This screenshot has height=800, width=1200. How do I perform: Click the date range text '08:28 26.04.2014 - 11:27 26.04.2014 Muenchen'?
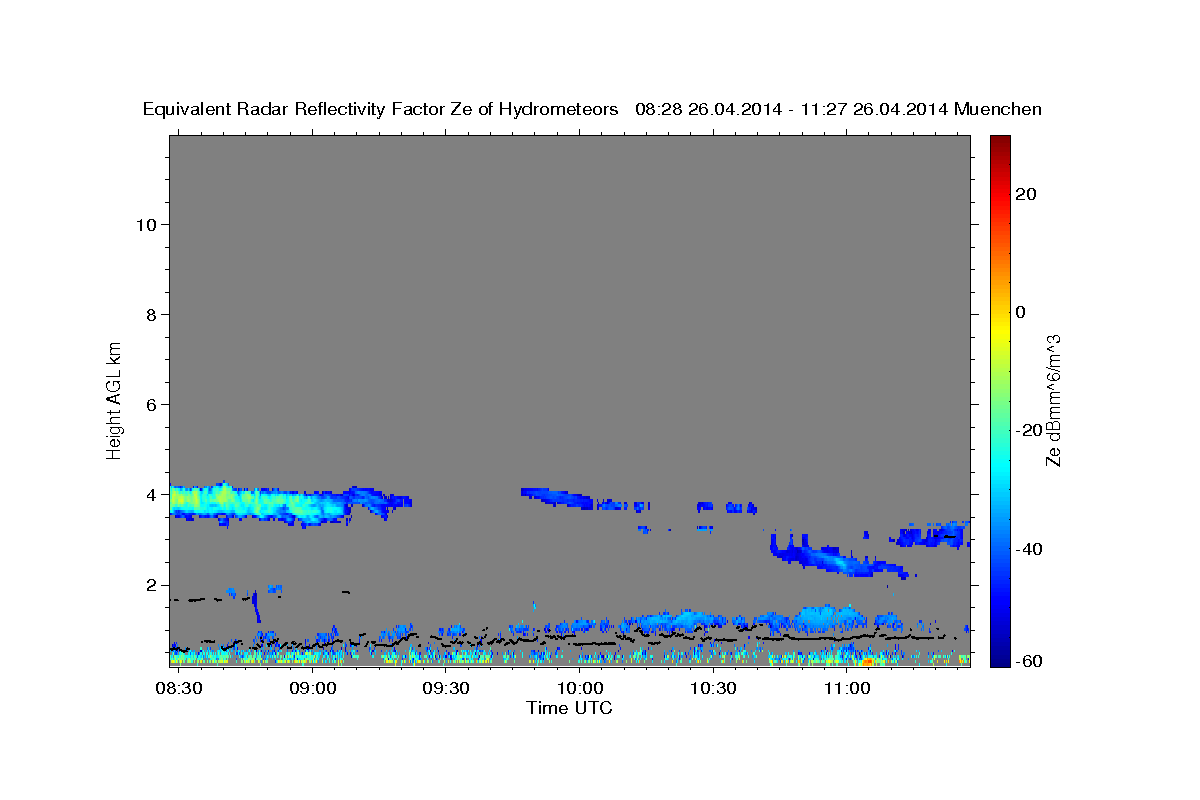(x=839, y=110)
